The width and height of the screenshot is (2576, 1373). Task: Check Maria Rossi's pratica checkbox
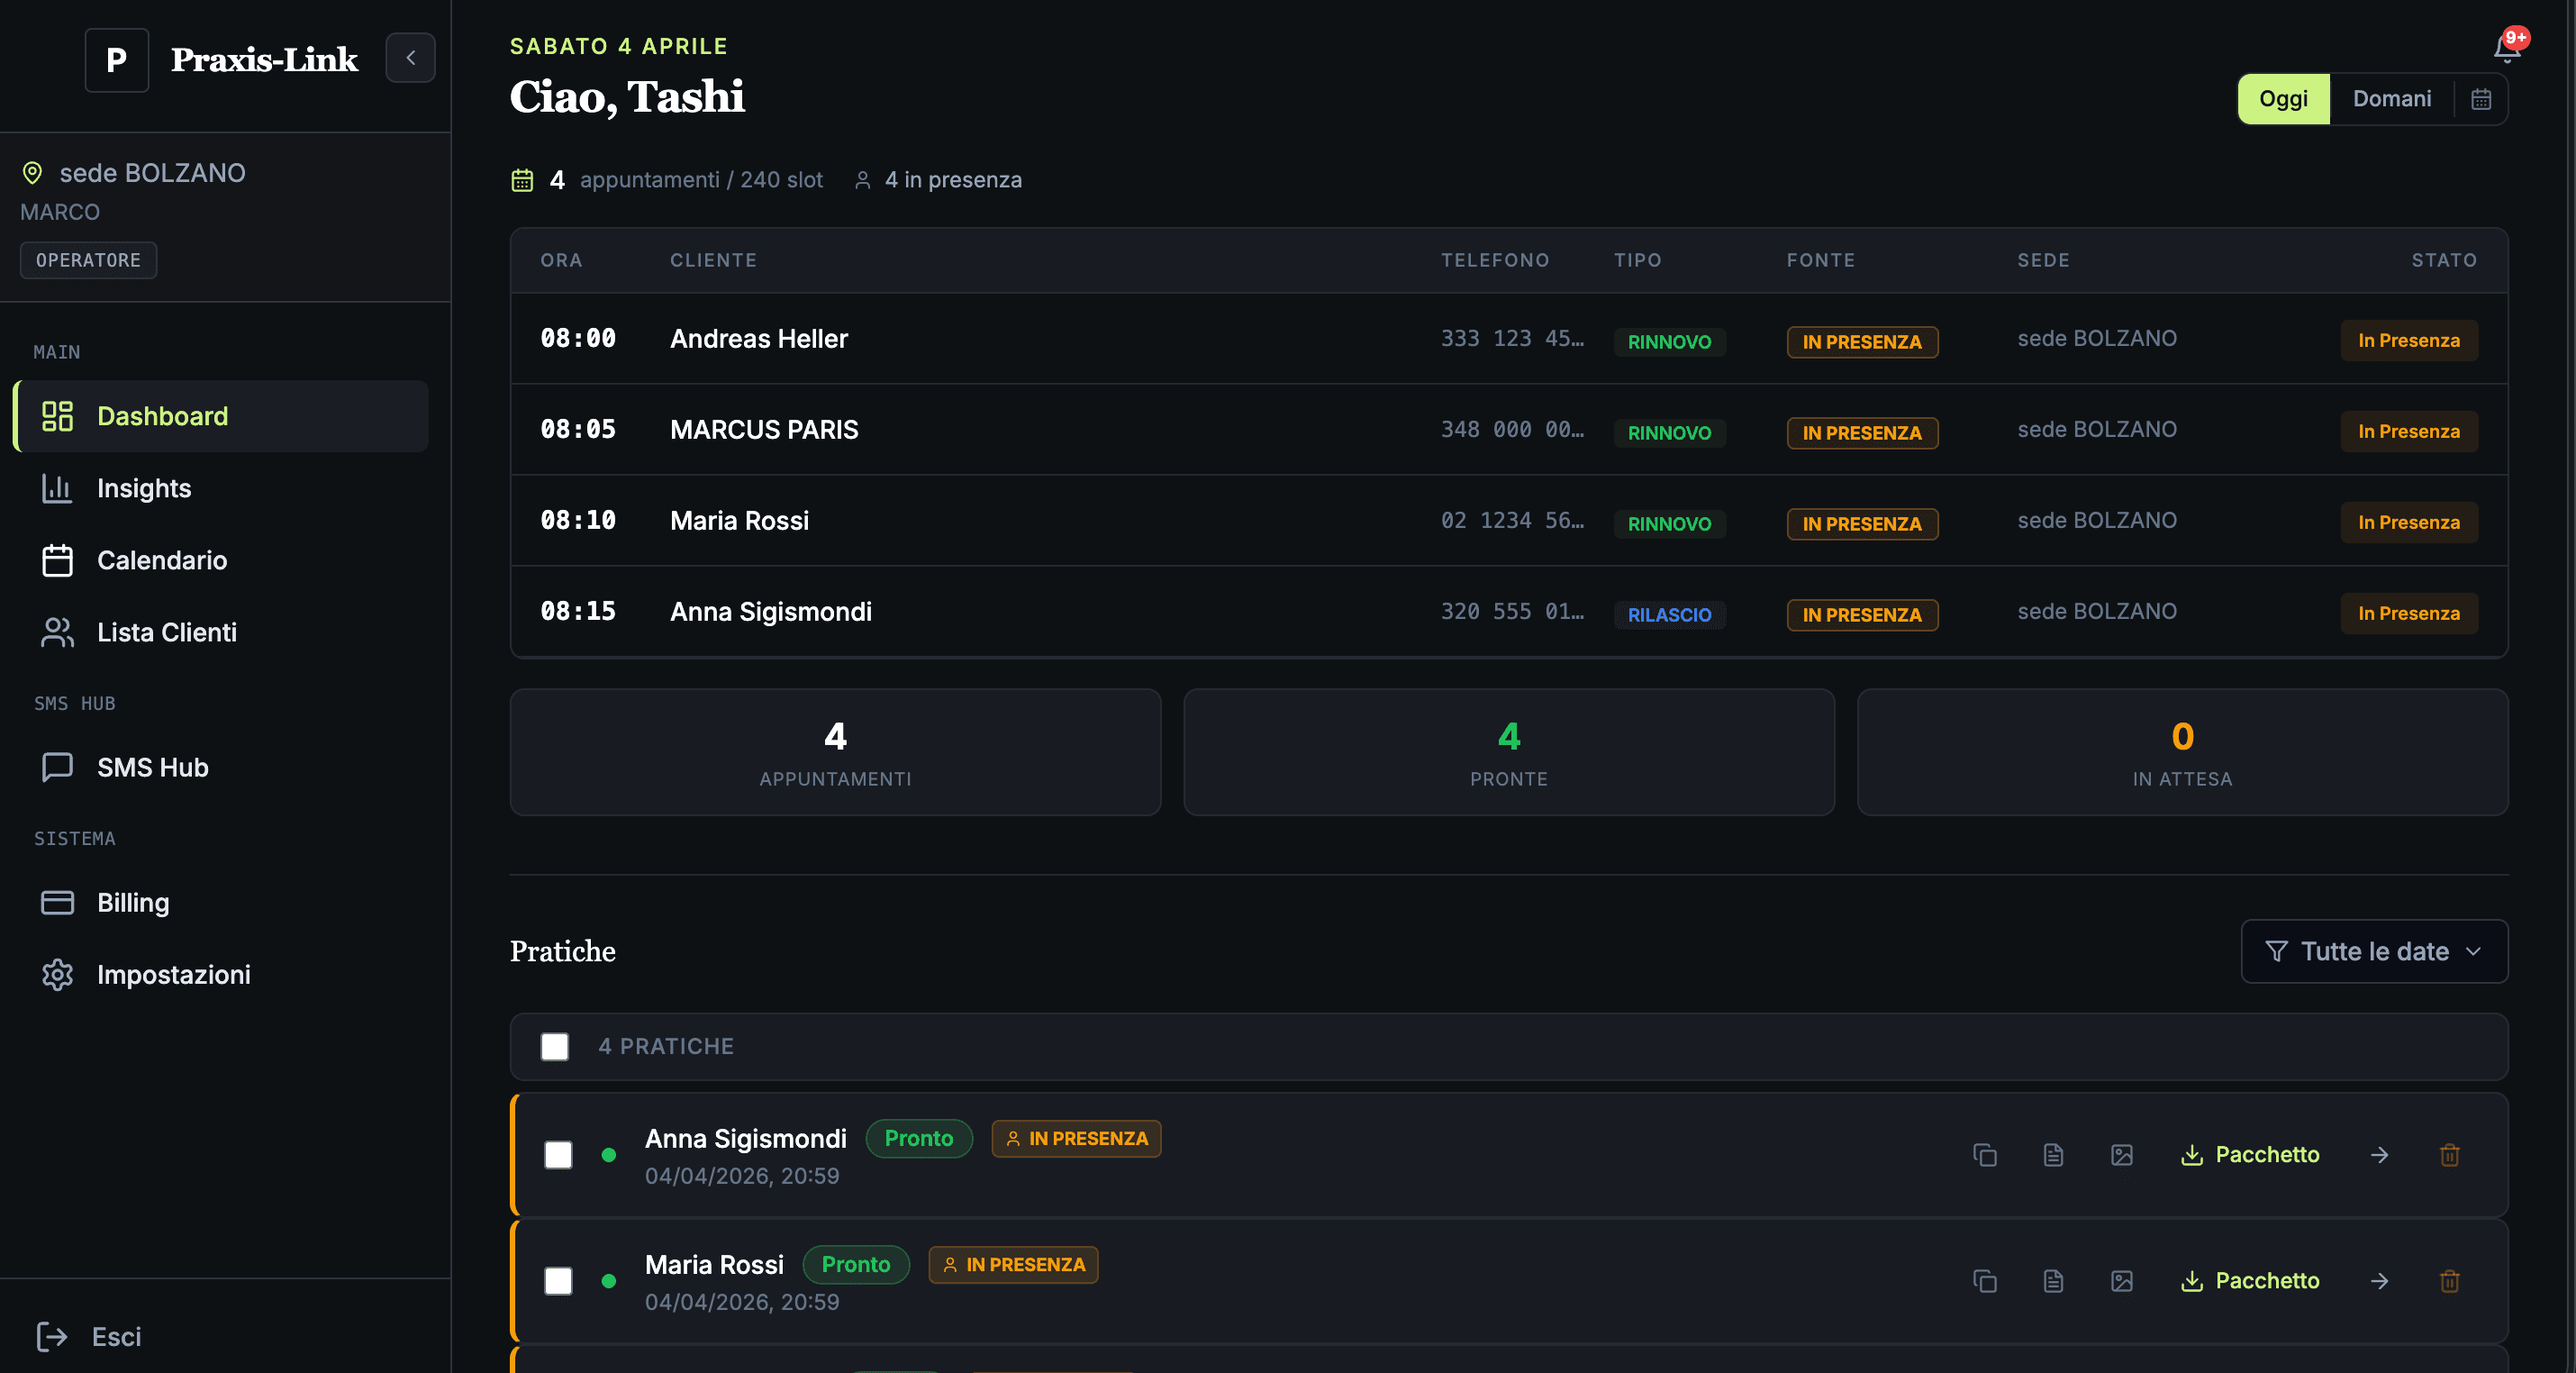point(558,1281)
